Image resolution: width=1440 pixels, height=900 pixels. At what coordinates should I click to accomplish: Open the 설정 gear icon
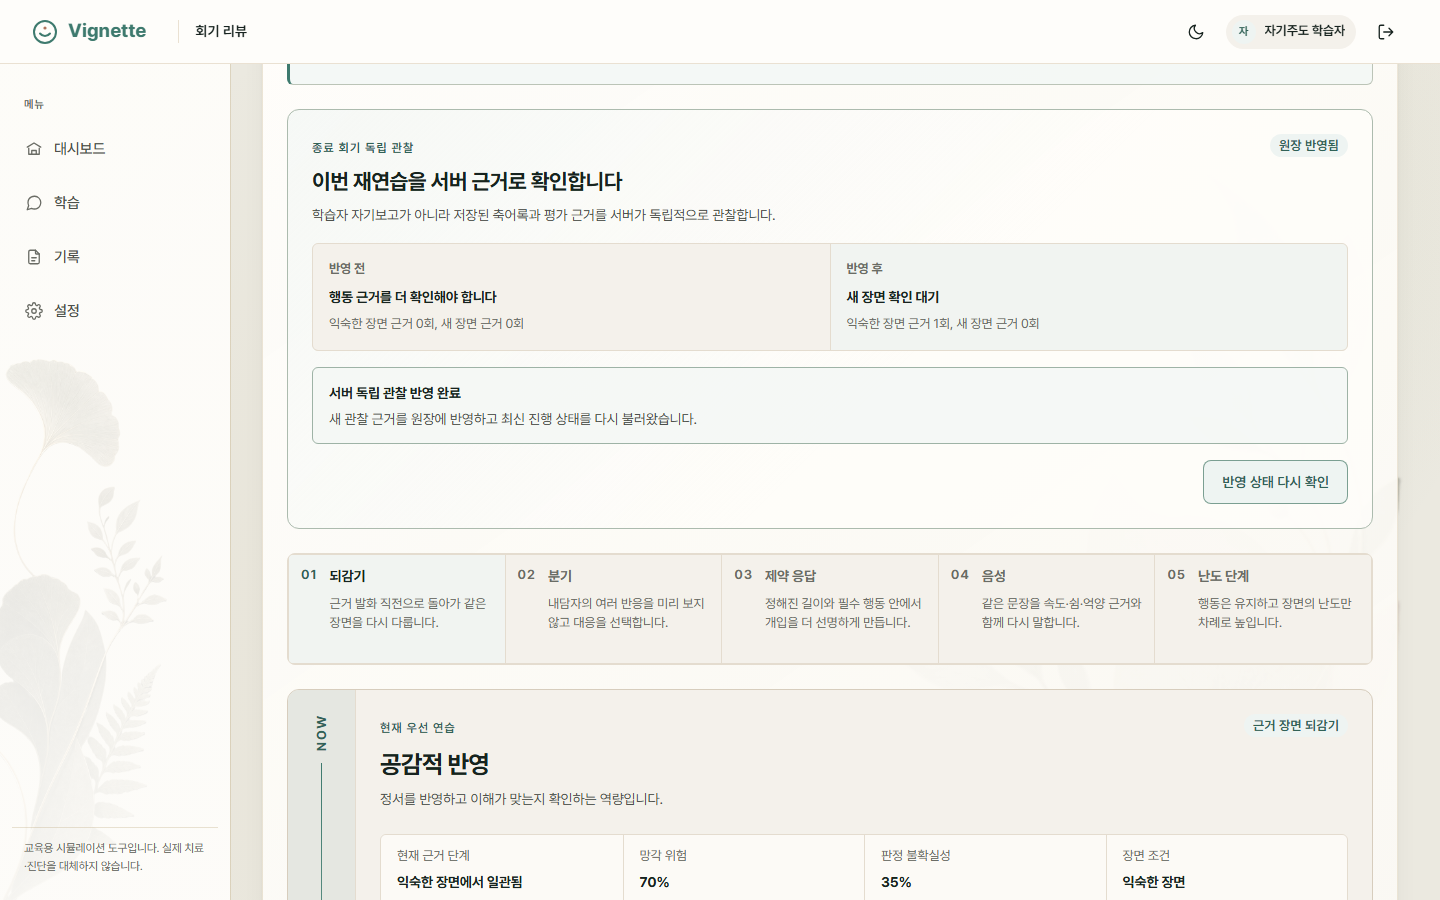tap(34, 311)
